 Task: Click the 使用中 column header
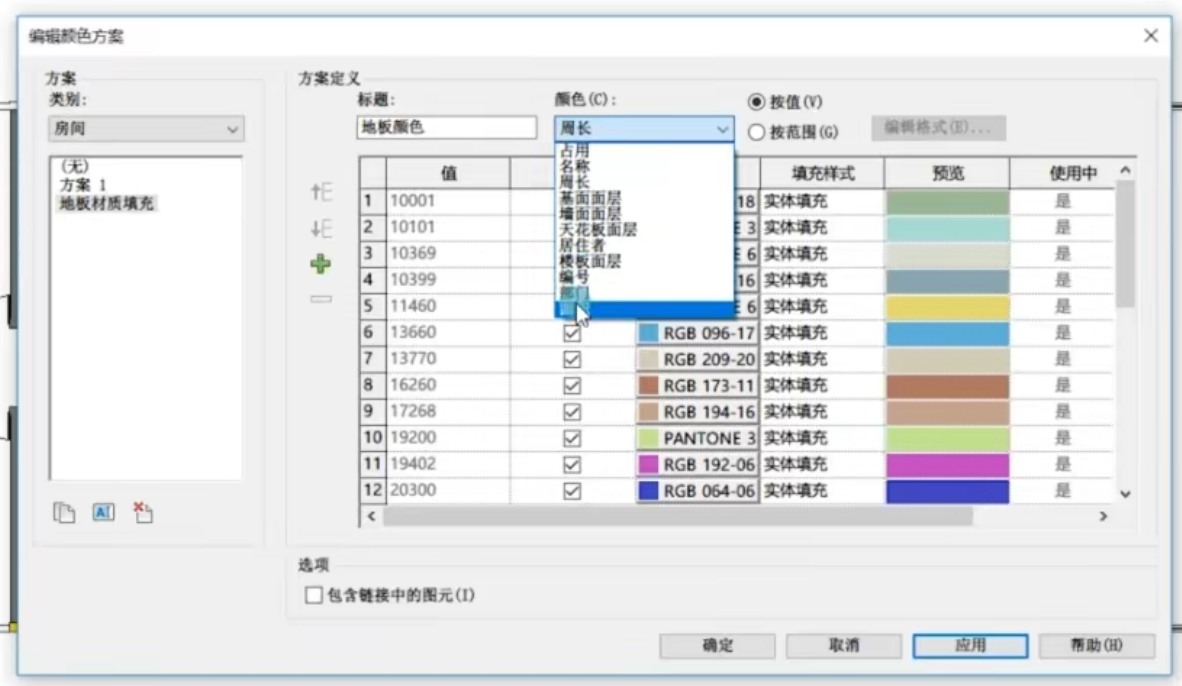click(x=1063, y=173)
